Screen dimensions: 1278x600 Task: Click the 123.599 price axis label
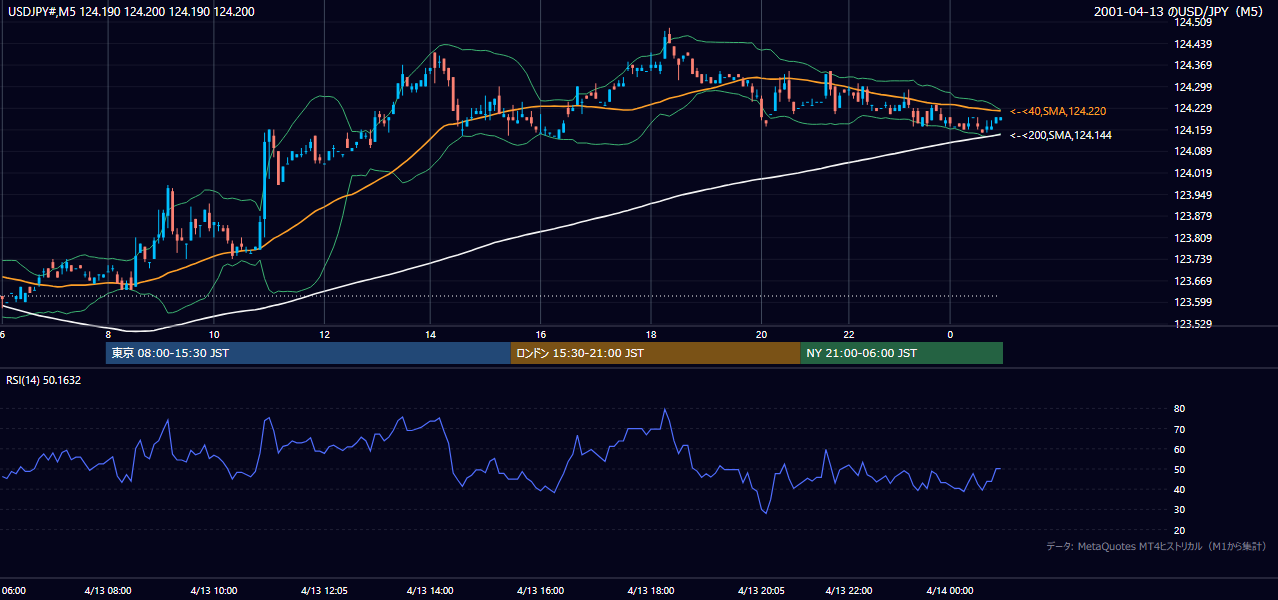[1193, 302]
